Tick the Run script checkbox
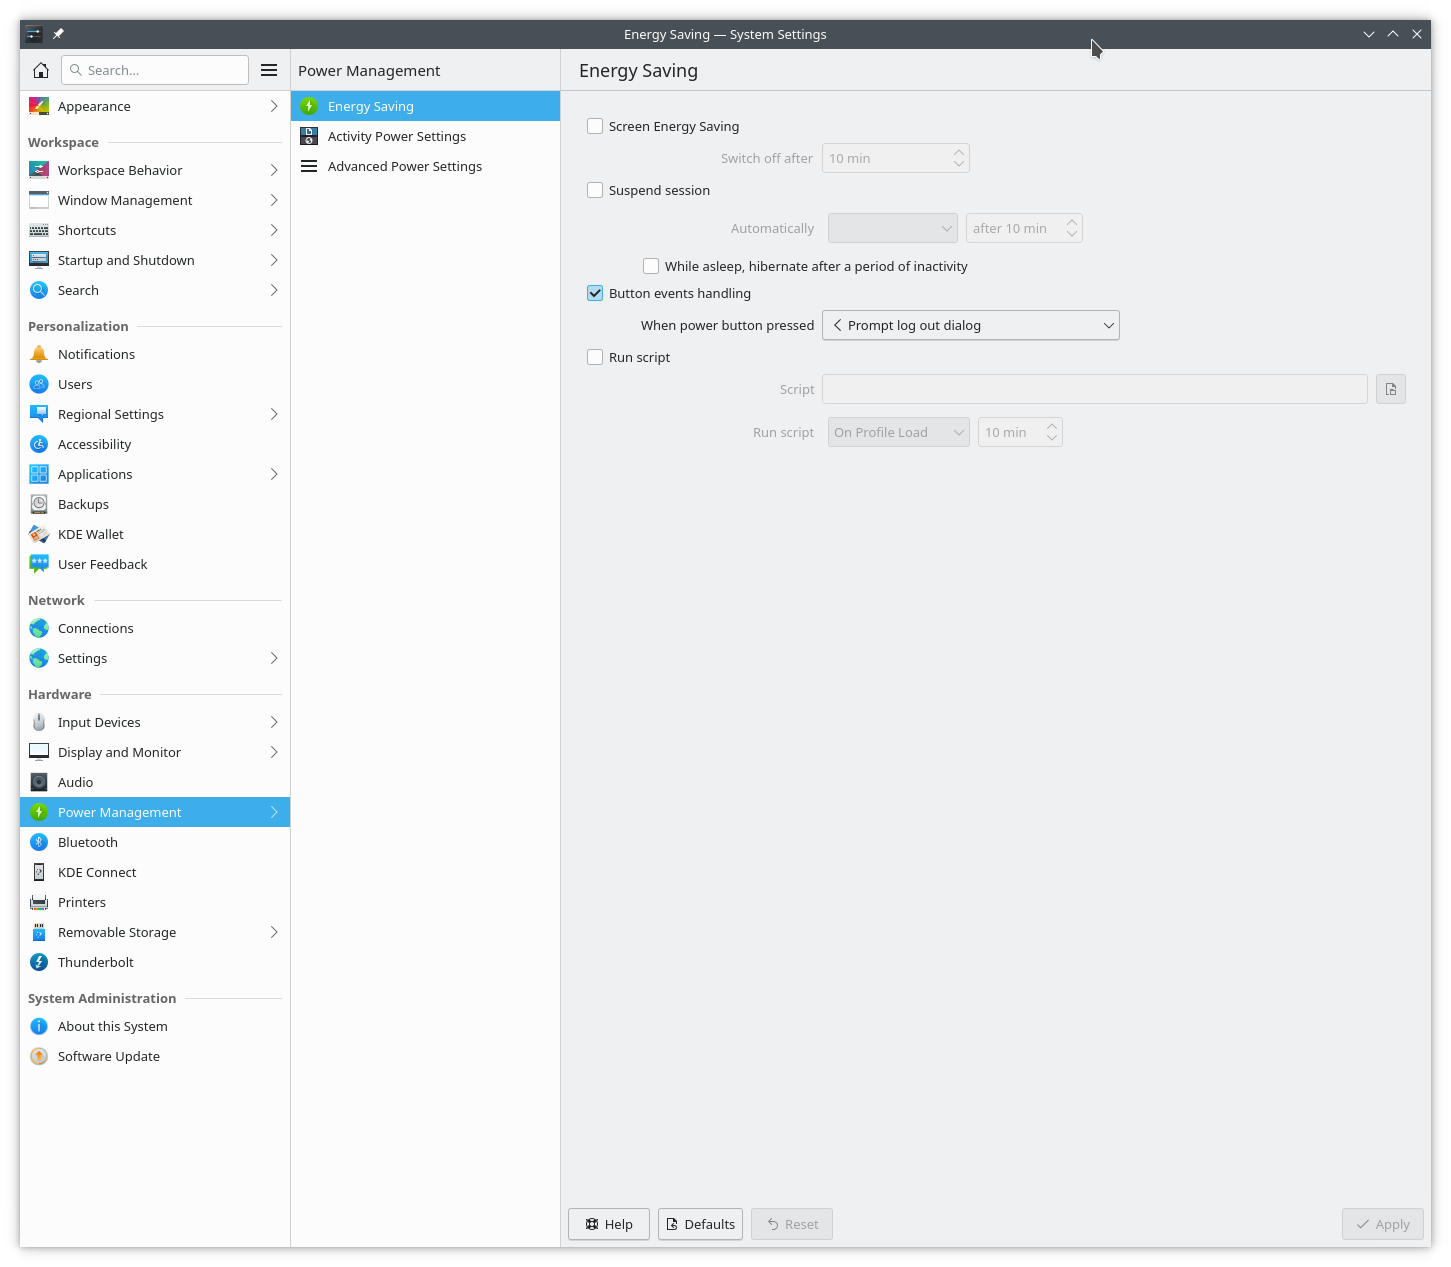This screenshot has width=1451, height=1267. (x=595, y=357)
